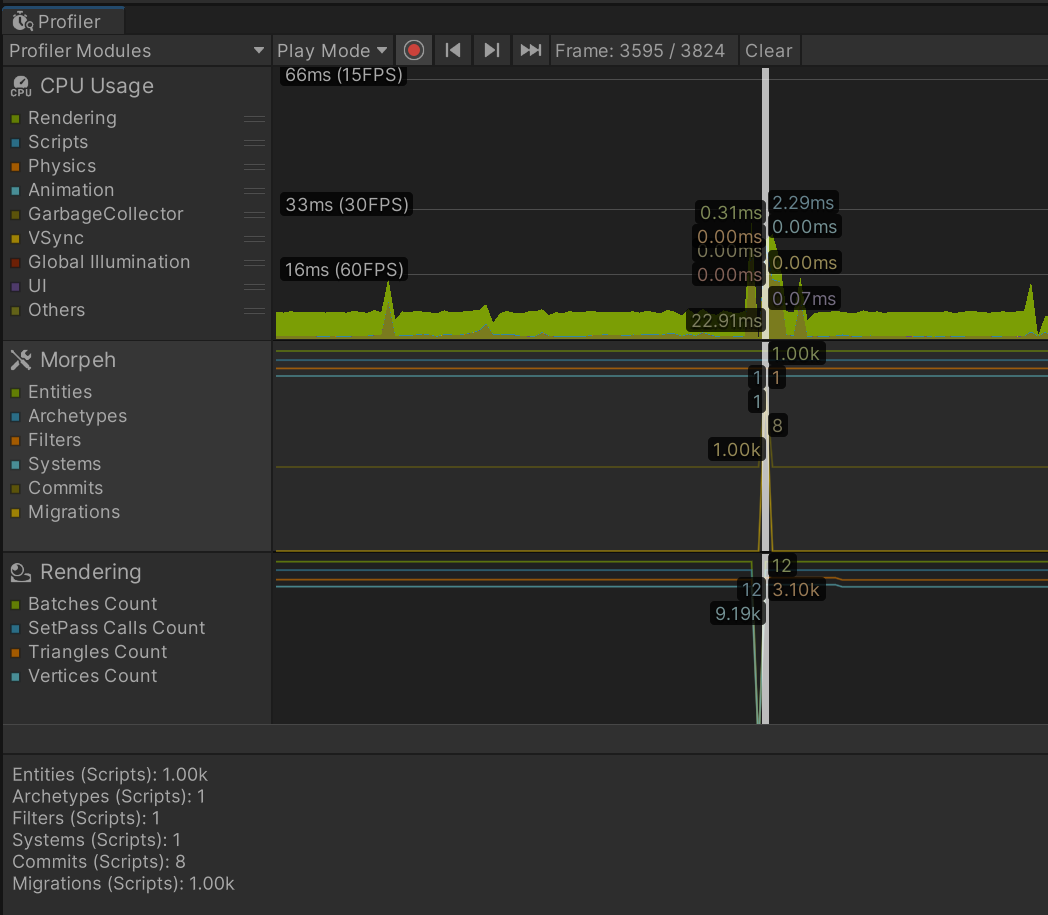Click the Commits value 8 label in the Morpeh chart

(777, 426)
